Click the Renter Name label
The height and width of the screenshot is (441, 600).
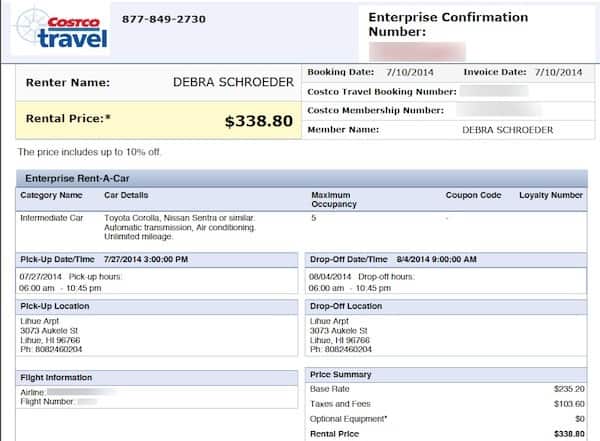[x=68, y=83]
